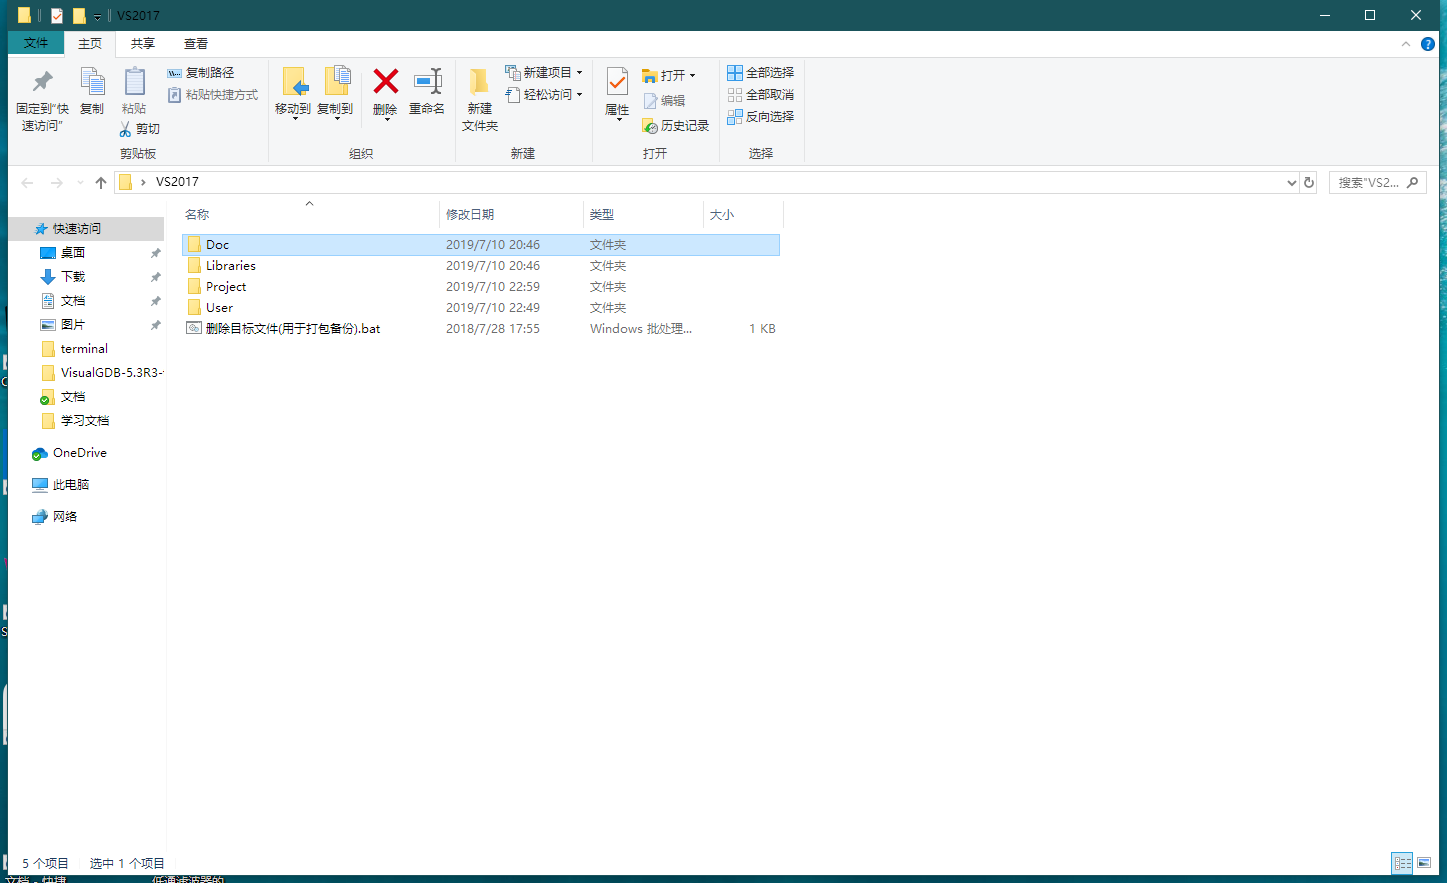Screen dimensions: 1447x883
Task: Expand the address bar history dropdown
Action: (1291, 183)
